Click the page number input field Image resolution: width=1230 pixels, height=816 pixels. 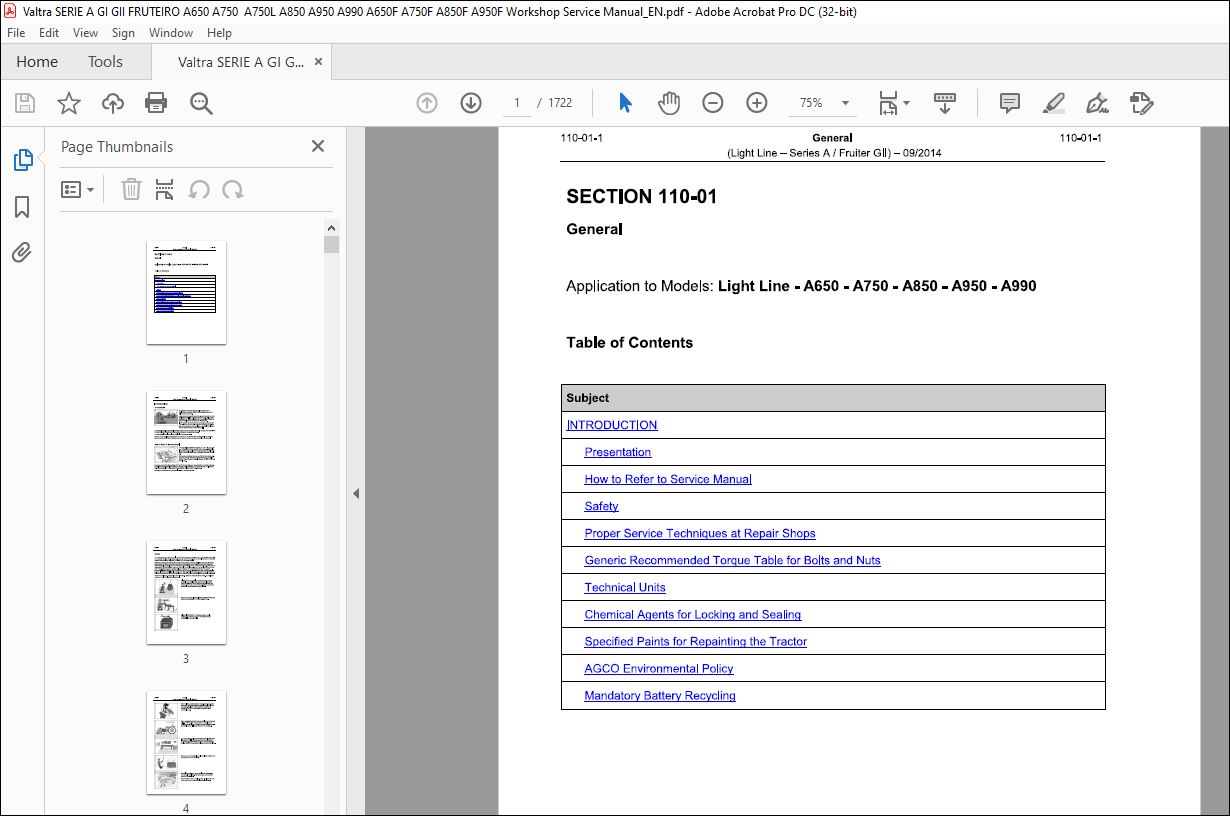tap(517, 103)
